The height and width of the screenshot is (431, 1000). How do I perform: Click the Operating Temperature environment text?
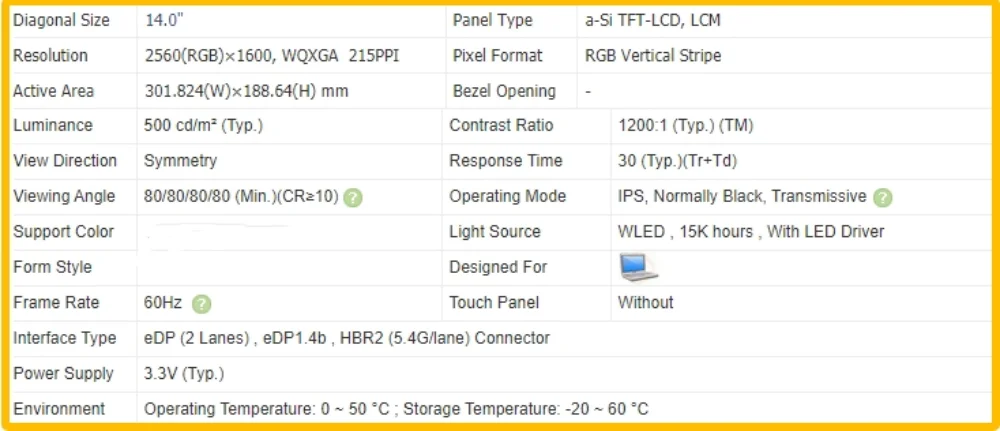tap(396, 409)
